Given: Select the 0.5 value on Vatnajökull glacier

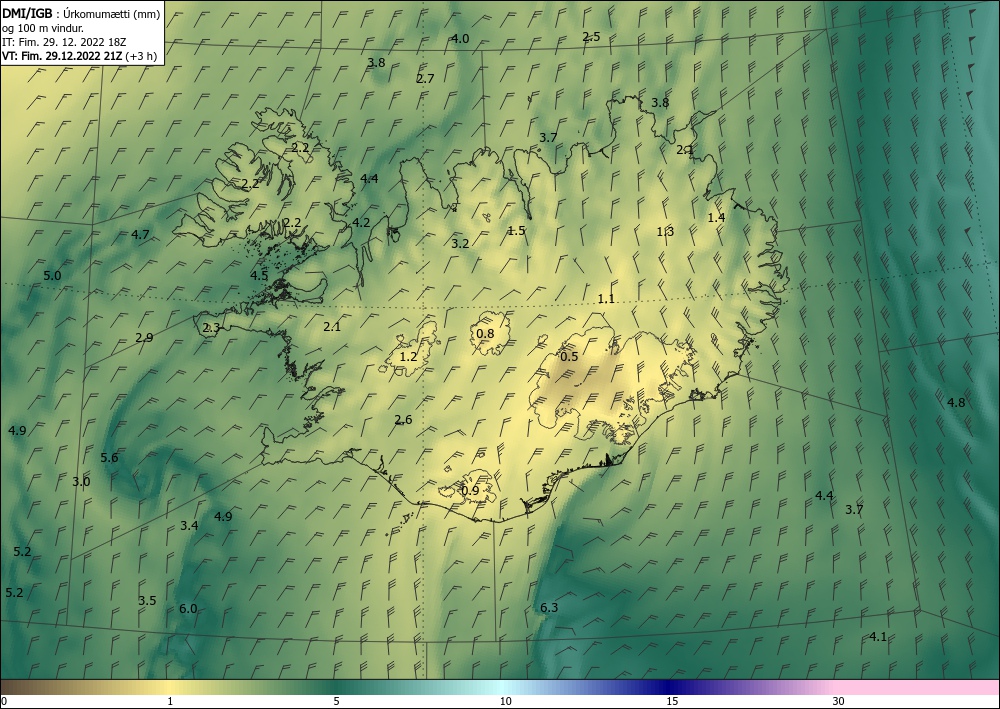Looking at the screenshot, I should point(569,356).
